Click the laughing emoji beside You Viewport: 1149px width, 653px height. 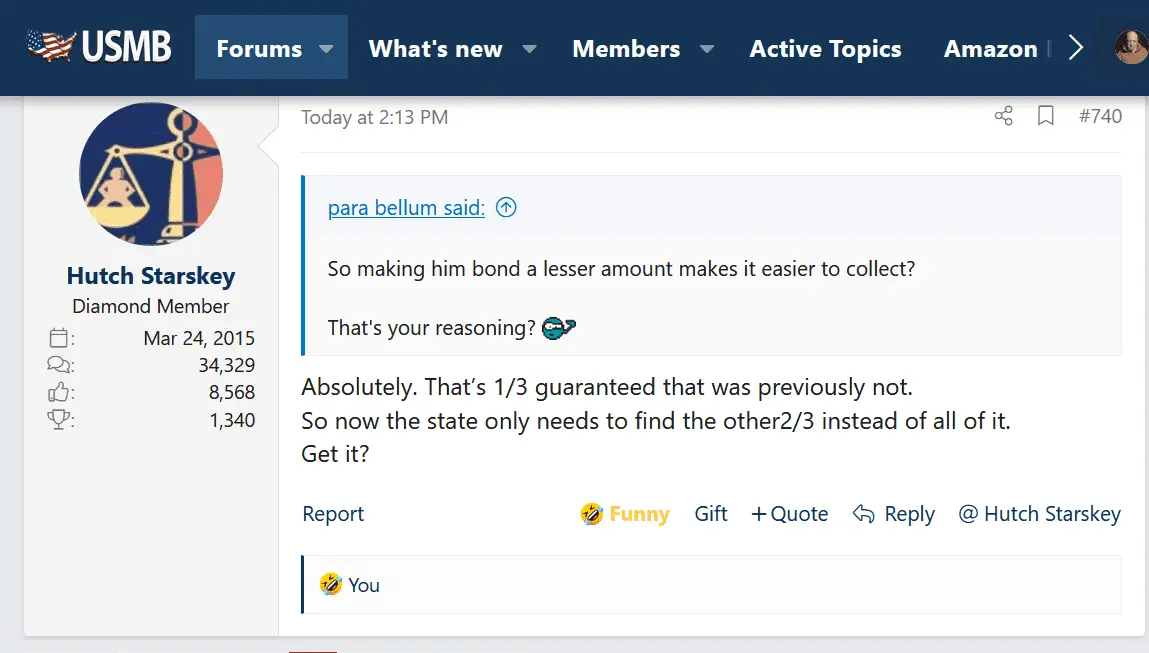point(331,584)
